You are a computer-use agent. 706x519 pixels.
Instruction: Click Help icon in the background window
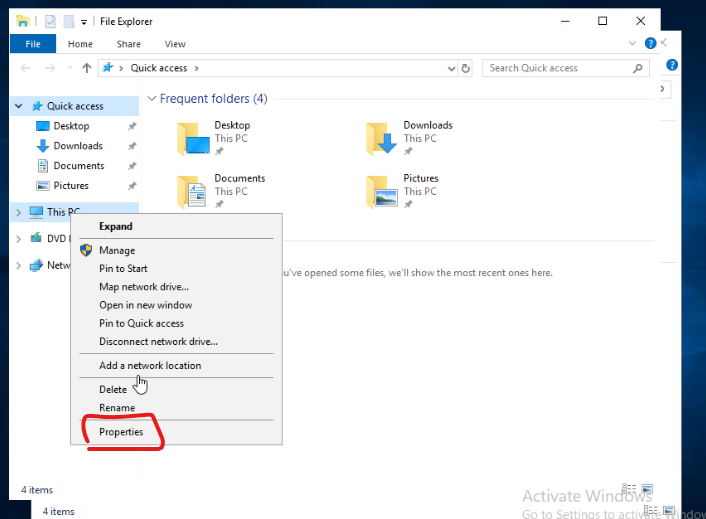click(672, 65)
